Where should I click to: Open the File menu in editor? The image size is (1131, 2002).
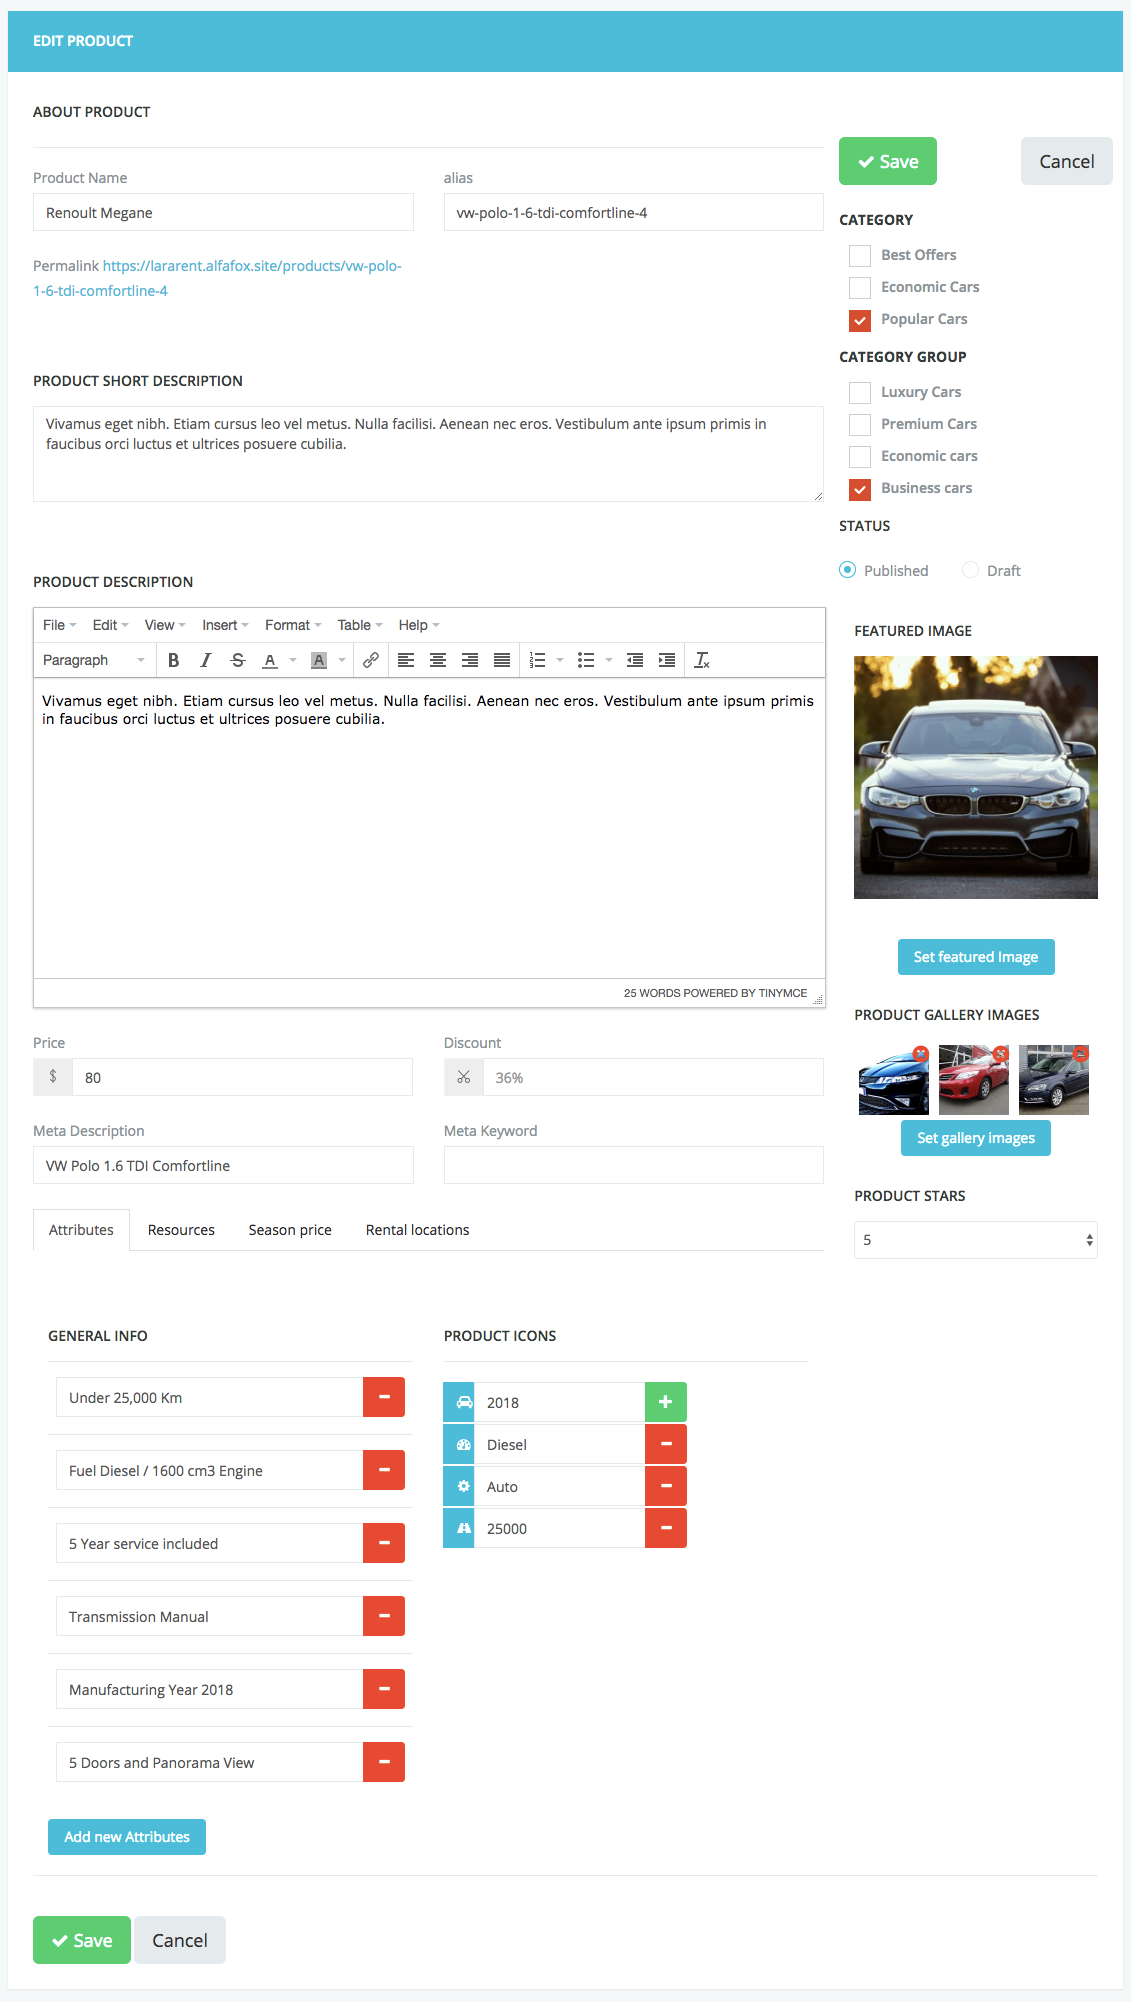pos(59,625)
